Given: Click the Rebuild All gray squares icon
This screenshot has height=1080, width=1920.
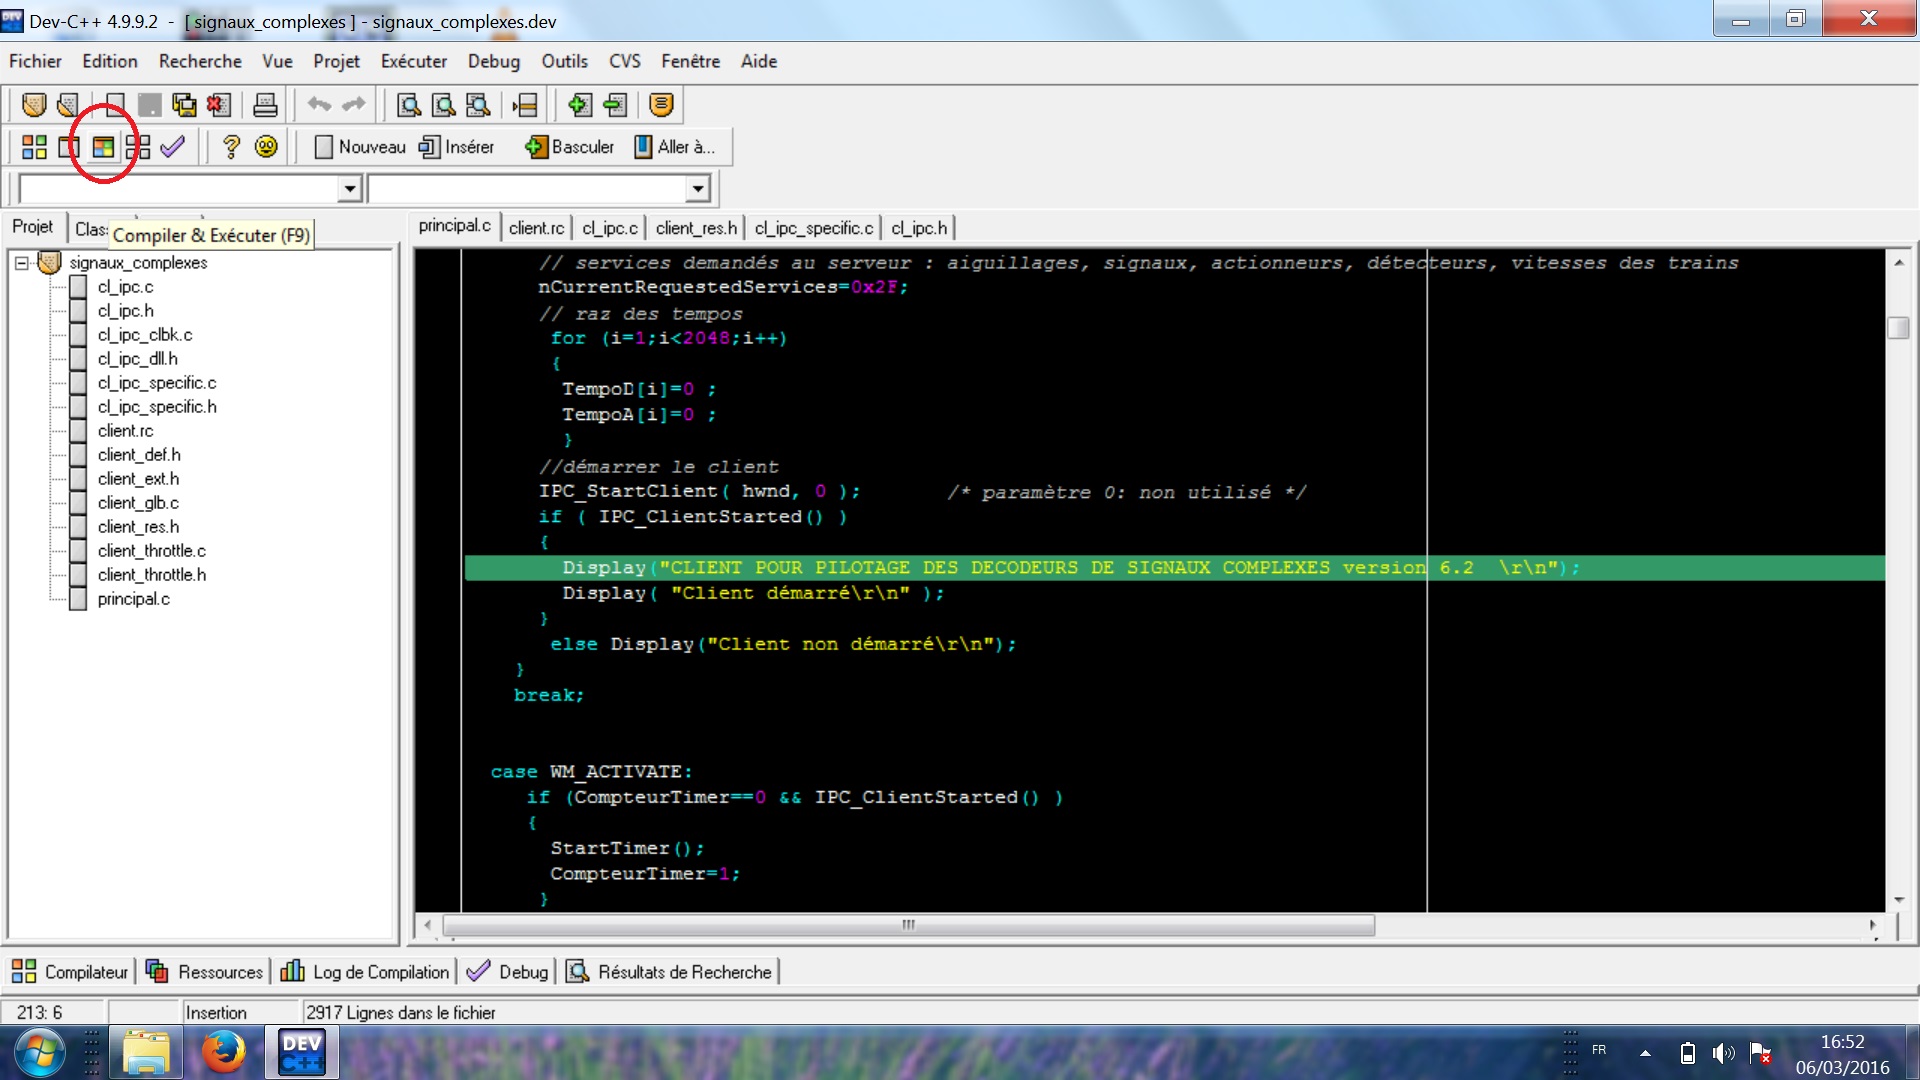Looking at the screenshot, I should click(138, 147).
